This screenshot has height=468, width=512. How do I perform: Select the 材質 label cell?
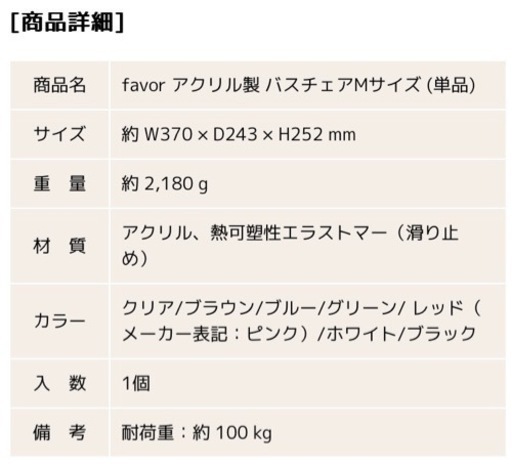(x=60, y=246)
